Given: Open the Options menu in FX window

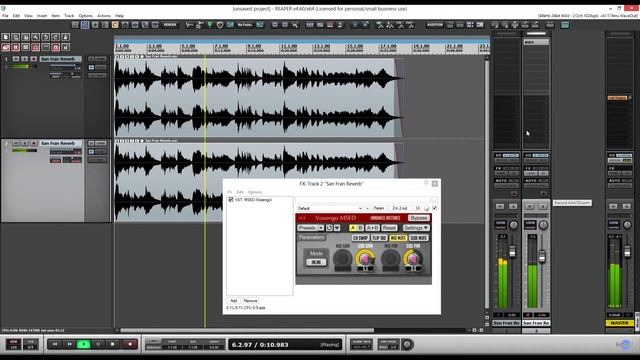Looking at the screenshot, I should (255, 192).
